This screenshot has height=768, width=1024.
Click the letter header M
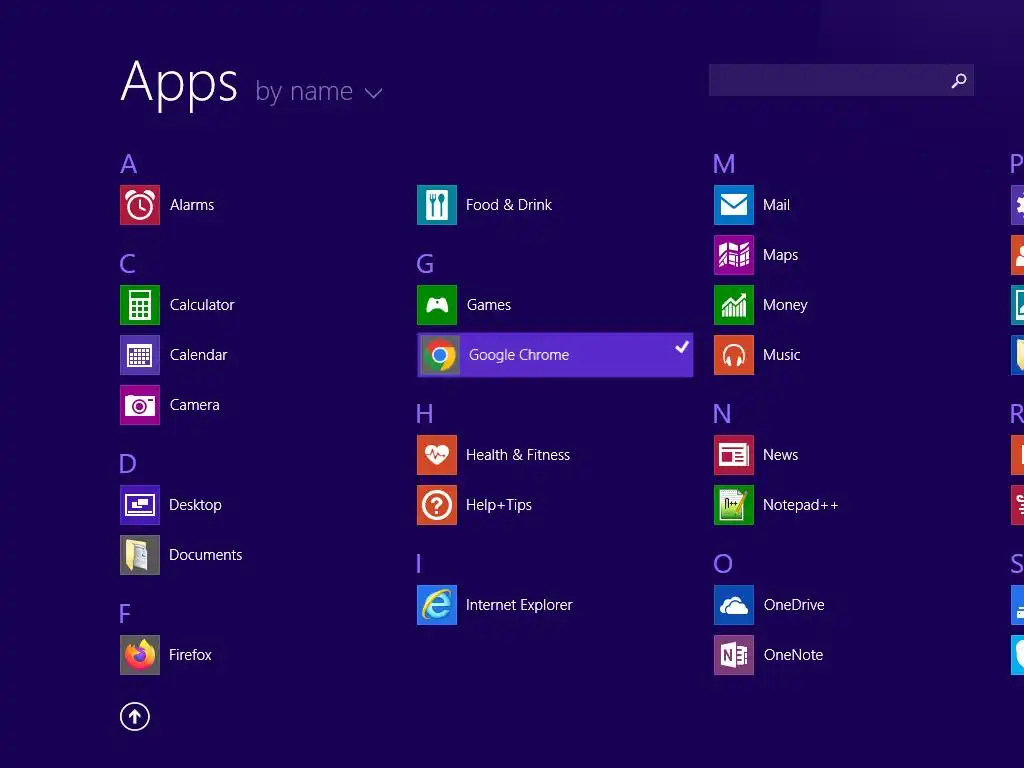point(724,163)
